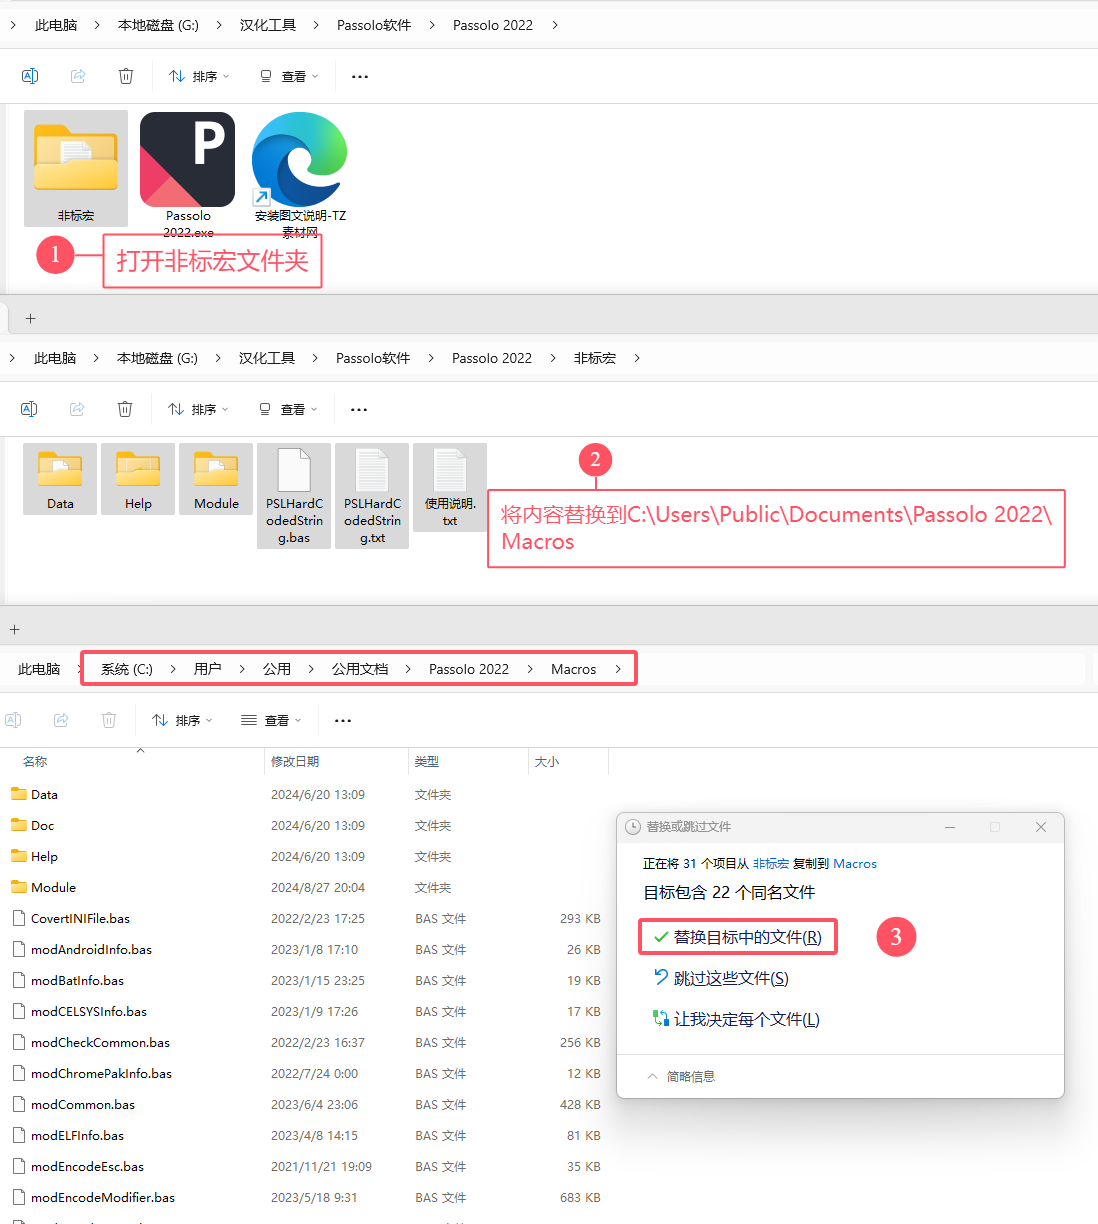Open 查看 dropdown in 非标宏 window
Viewport: 1098px width, 1224px height.
[287, 409]
